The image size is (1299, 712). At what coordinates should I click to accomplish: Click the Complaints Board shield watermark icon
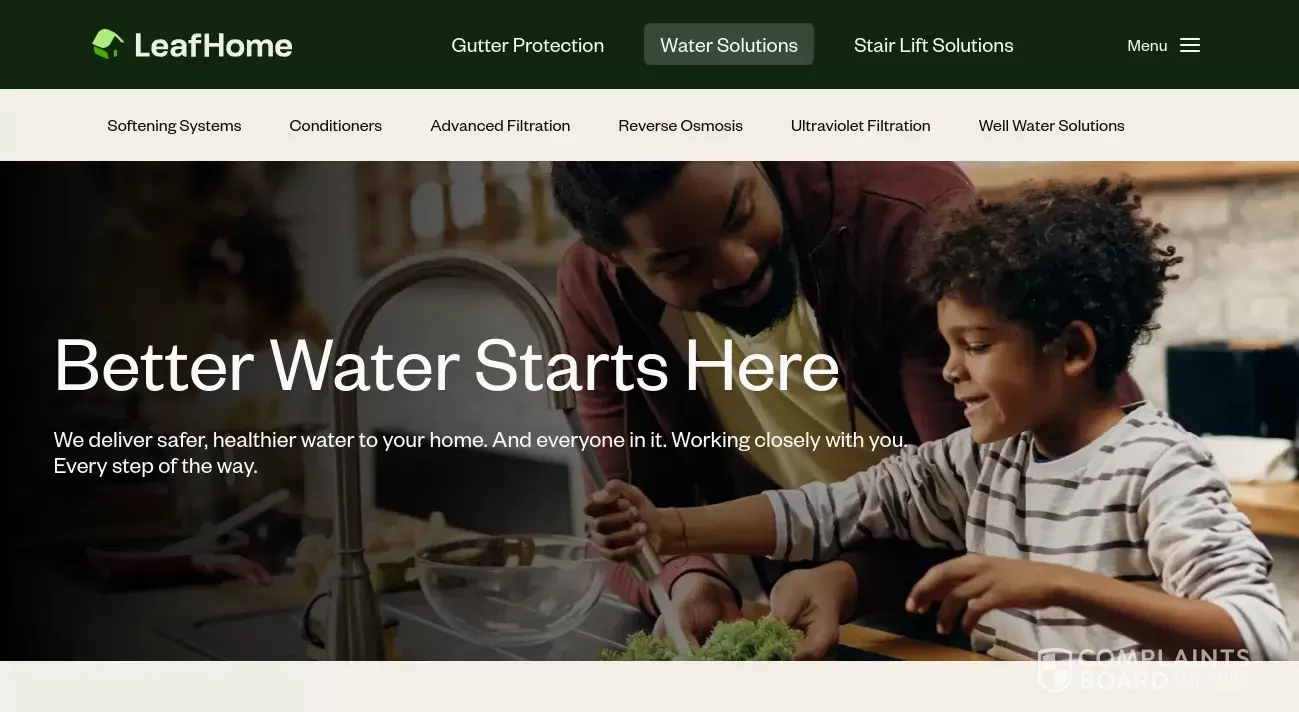coord(1054,670)
